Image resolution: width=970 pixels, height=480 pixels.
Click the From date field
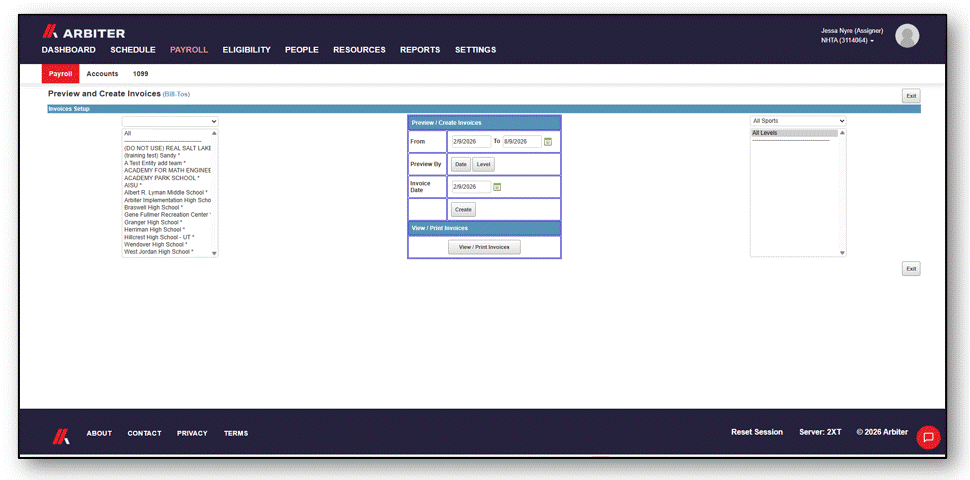pyautogui.click(x=471, y=142)
